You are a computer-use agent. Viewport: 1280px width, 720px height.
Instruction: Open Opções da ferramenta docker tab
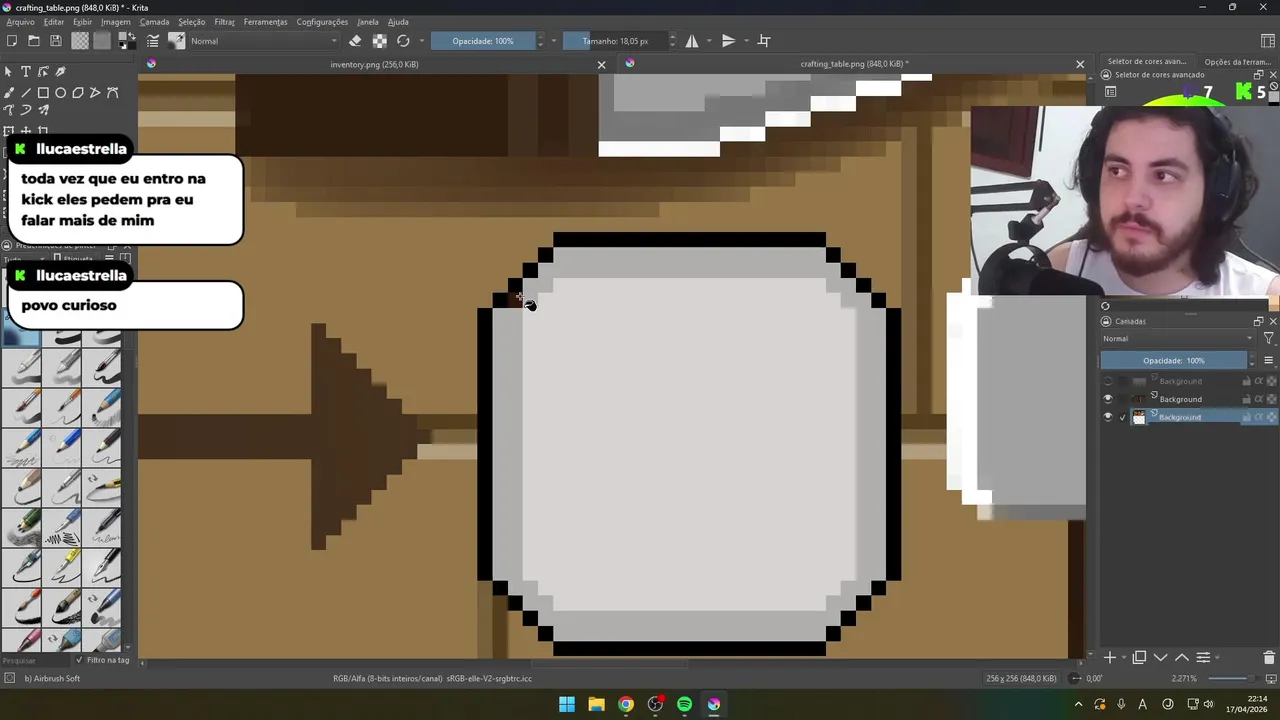click(x=1237, y=62)
